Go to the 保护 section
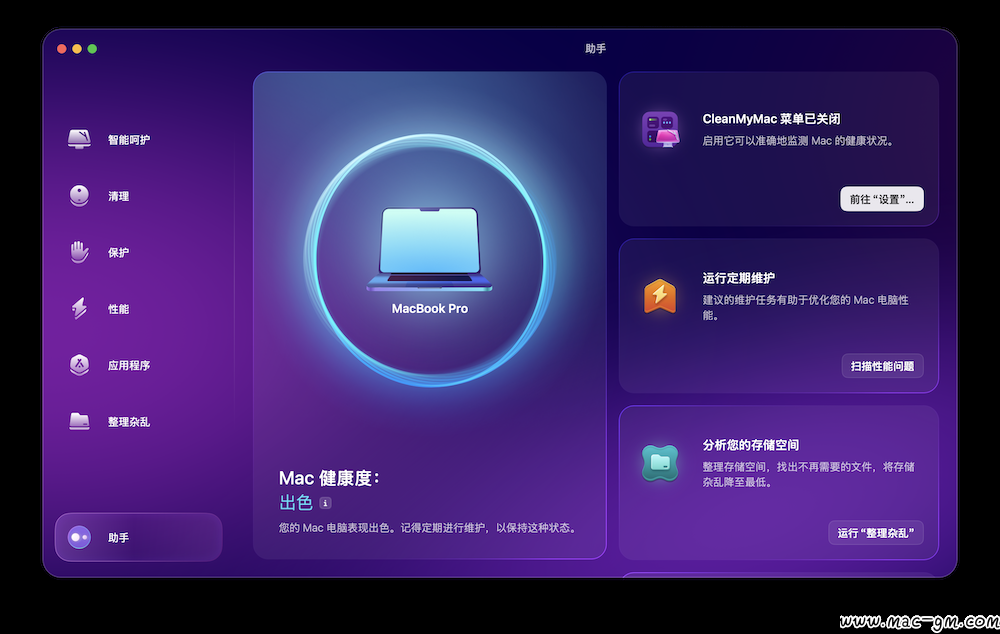Image resolution: width=1000 pixels, height=634 pixels. 119,253
